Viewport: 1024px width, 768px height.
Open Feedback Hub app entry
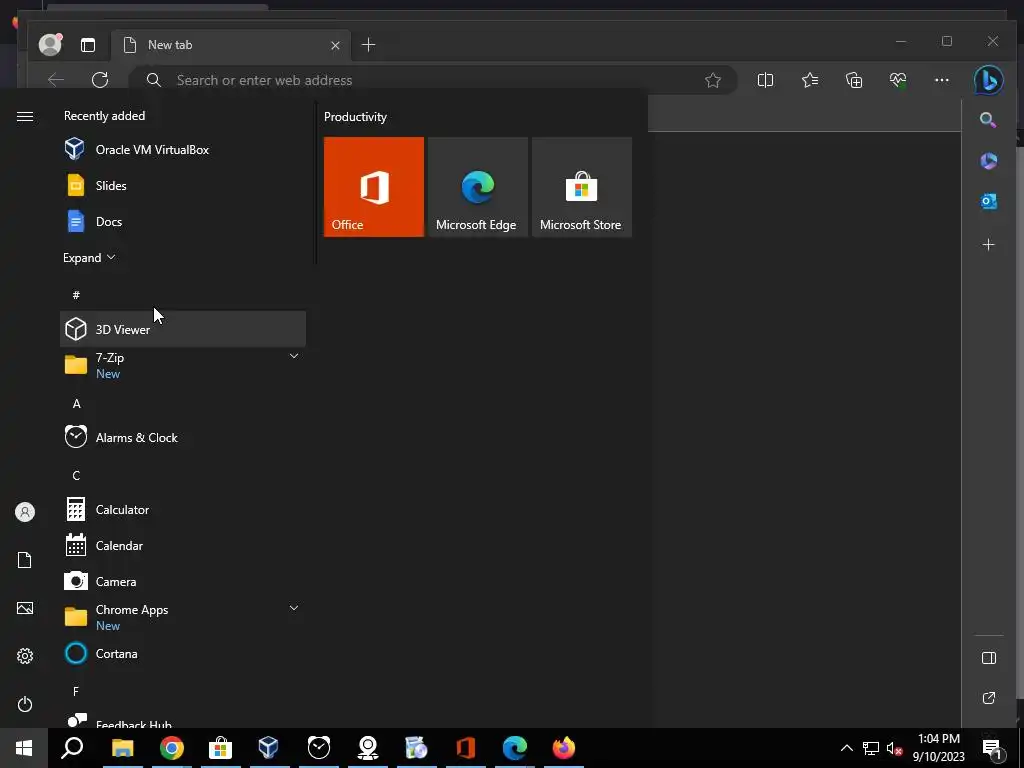click(x=183, y=720)
